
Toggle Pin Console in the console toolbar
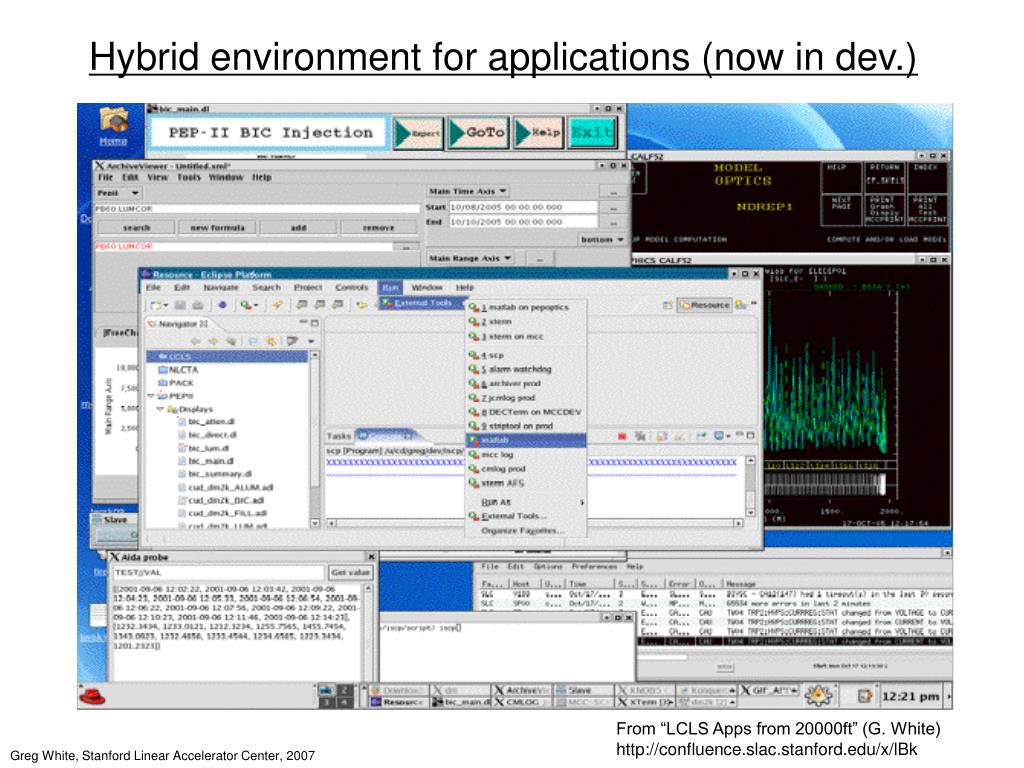tap(701, 436)
